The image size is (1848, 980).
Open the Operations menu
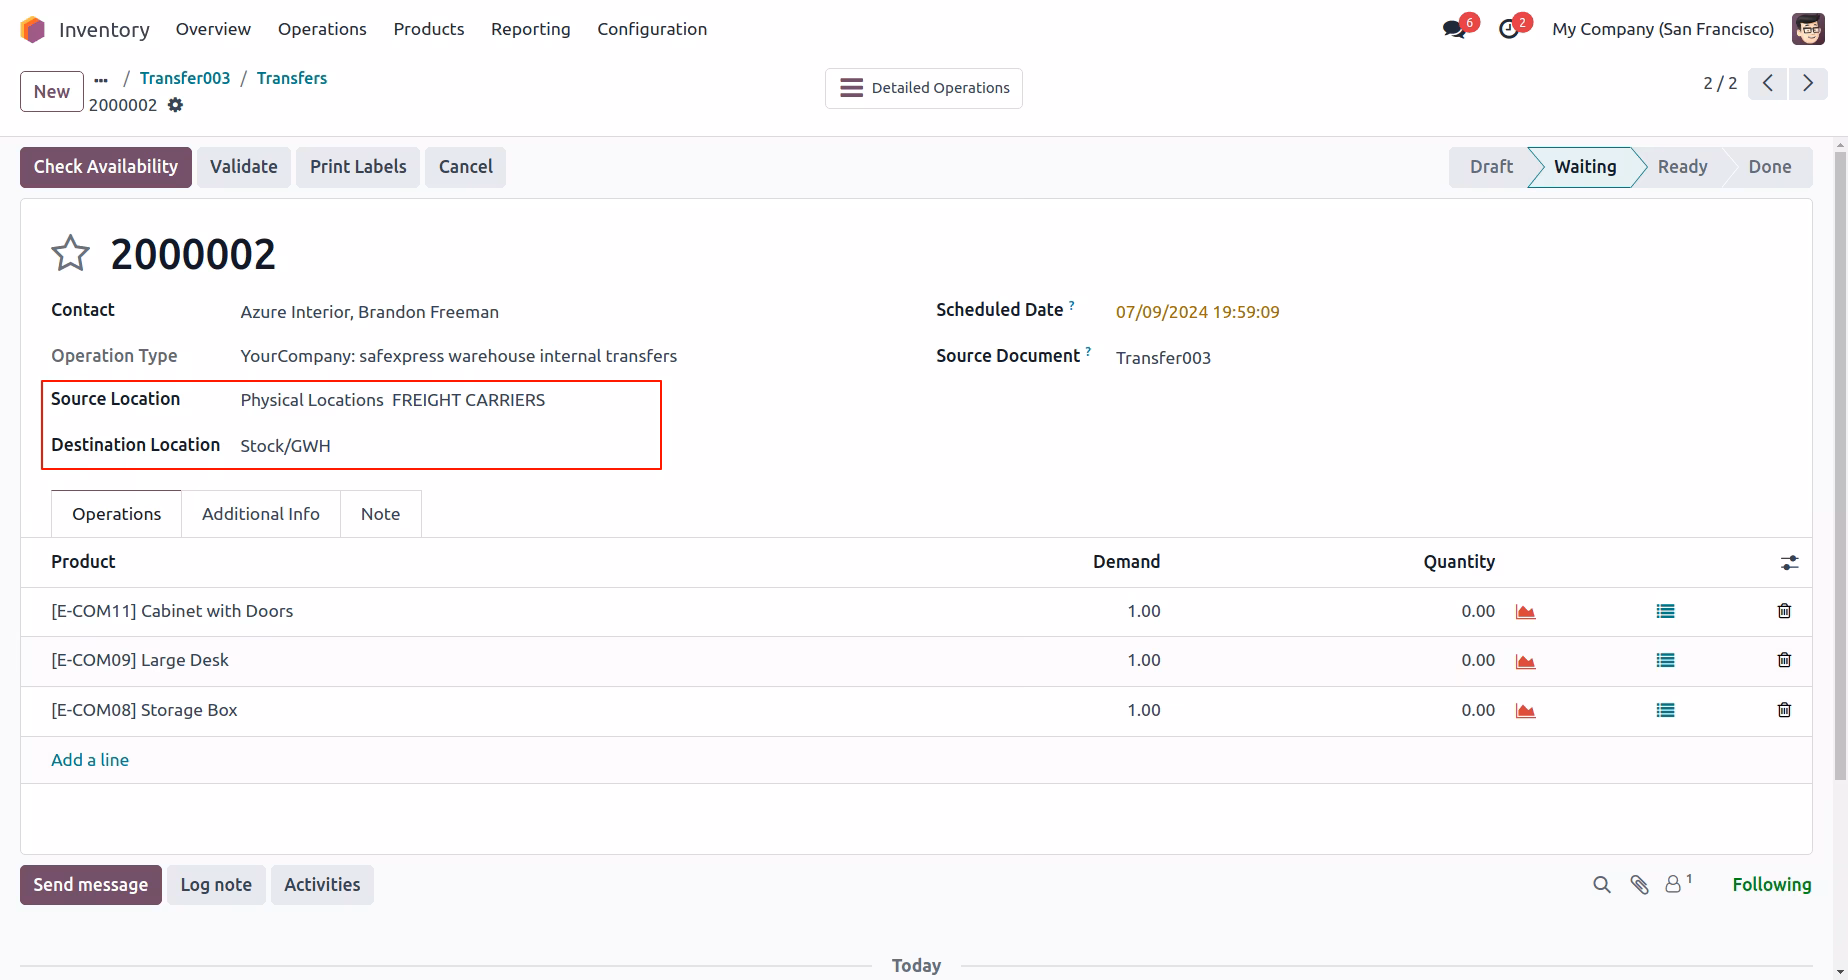point(322,29)
